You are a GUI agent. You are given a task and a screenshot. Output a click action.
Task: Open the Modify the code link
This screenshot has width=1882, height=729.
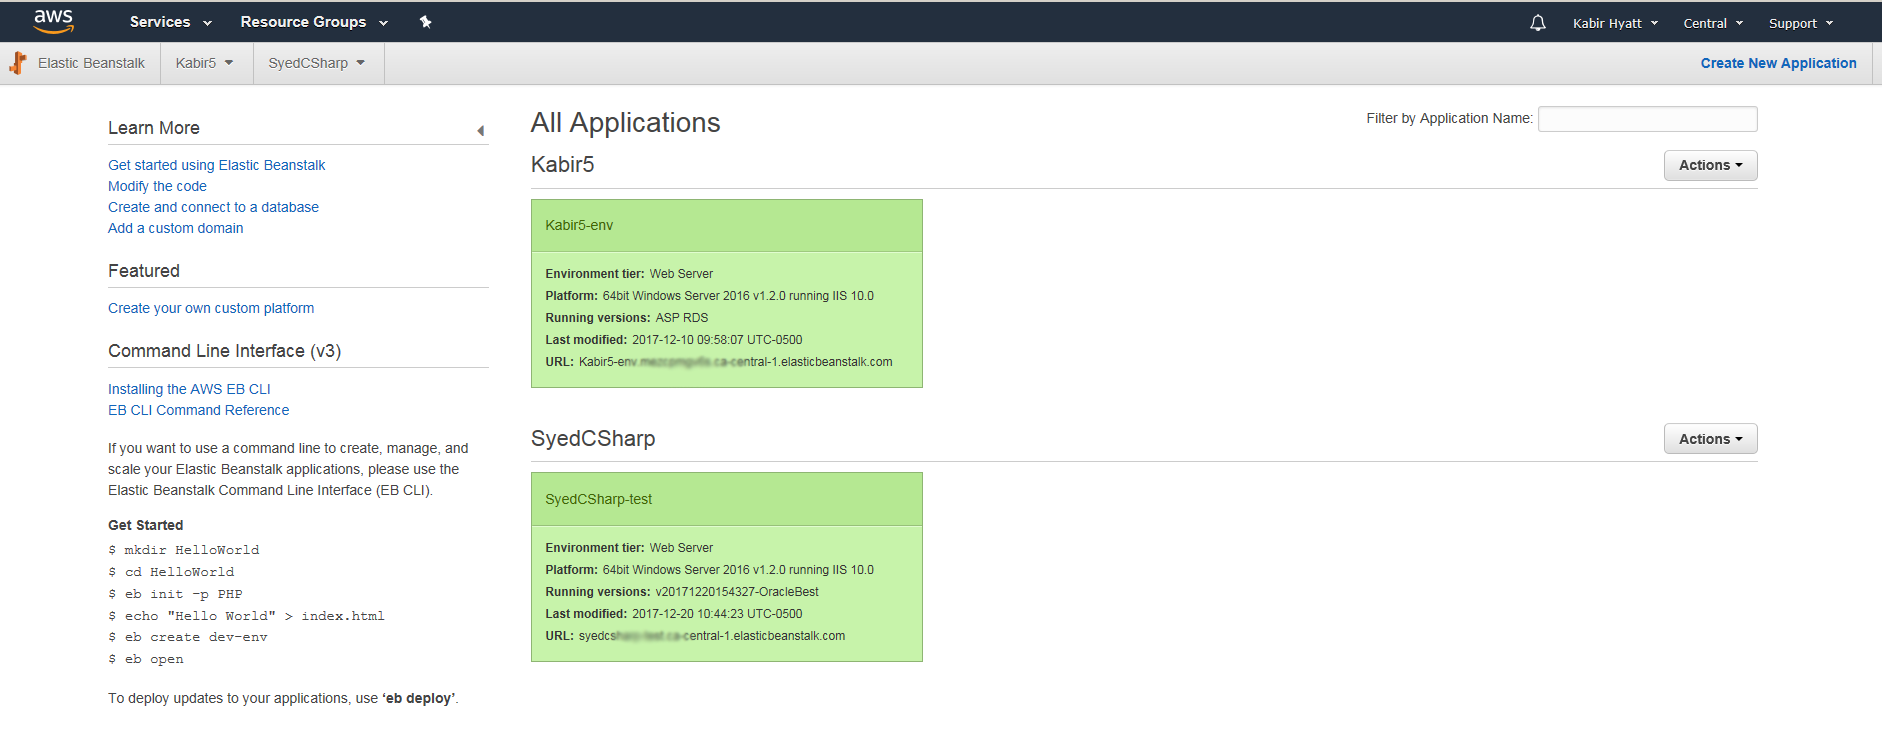[157, 186]
